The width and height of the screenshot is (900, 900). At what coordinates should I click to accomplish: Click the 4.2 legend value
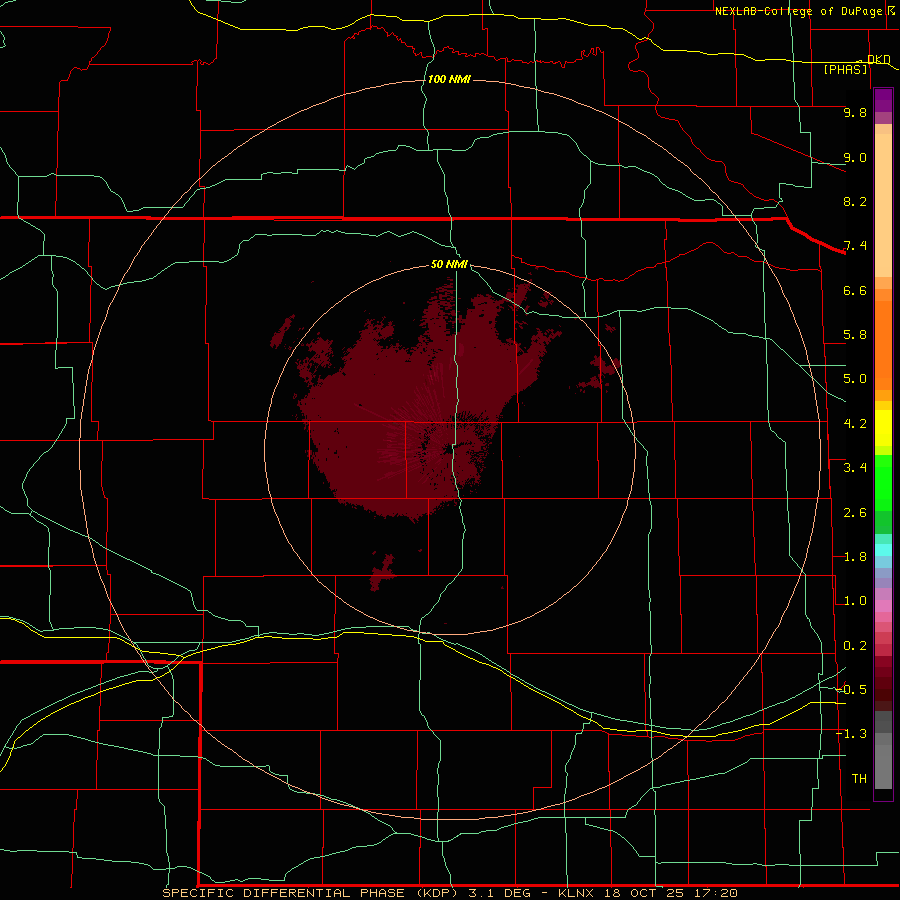point(855,424)
